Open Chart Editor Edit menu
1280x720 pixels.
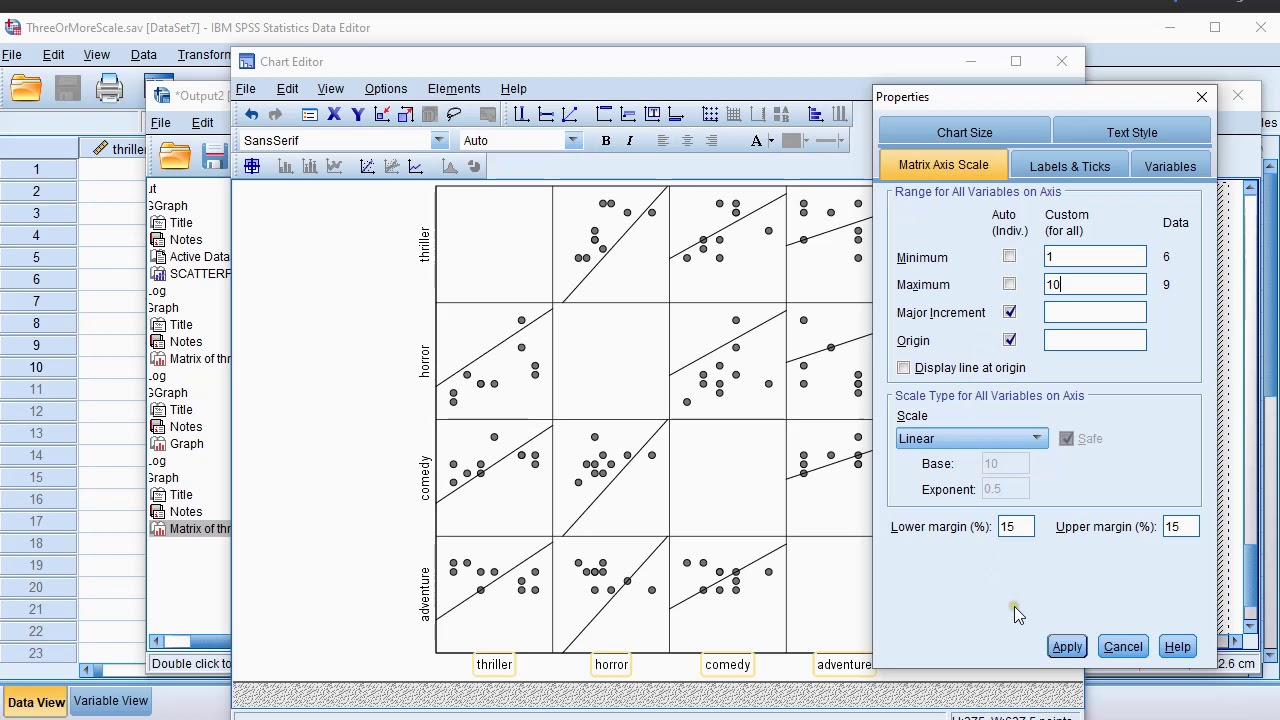[x=287, y=89]
